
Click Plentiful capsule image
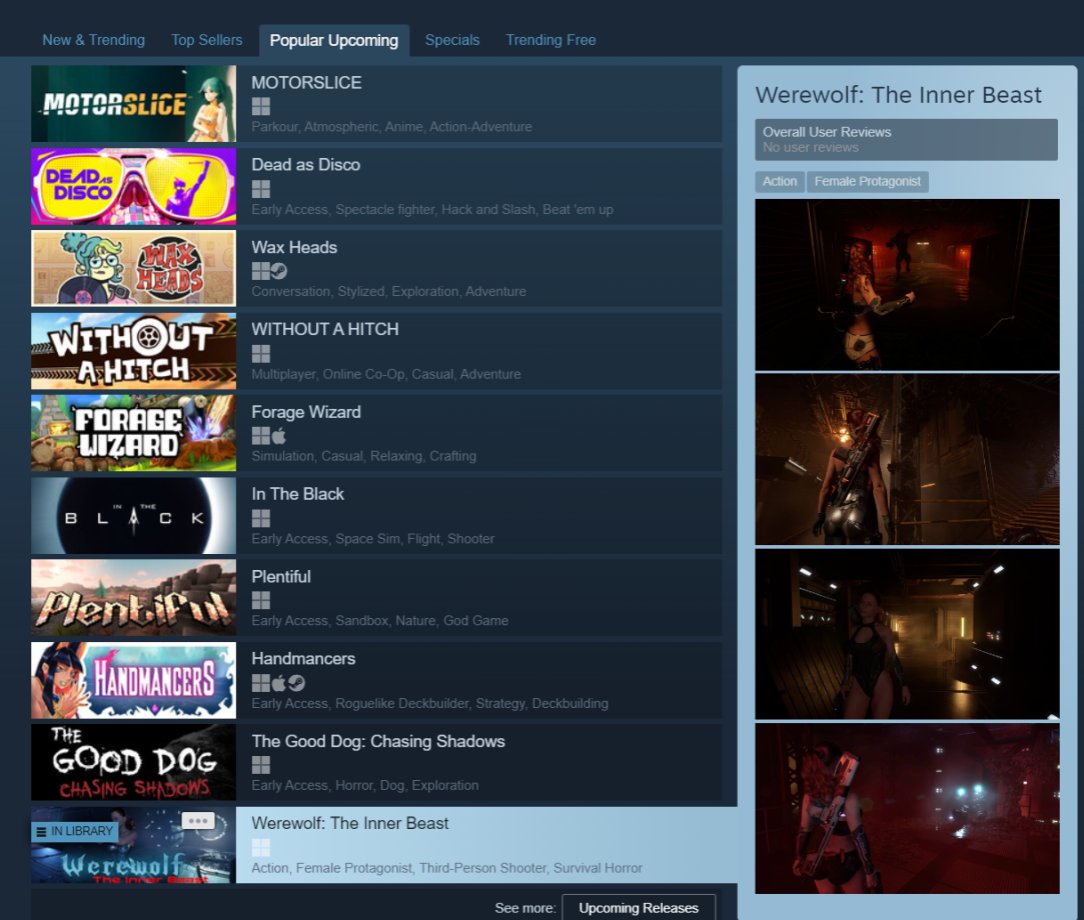133,597
